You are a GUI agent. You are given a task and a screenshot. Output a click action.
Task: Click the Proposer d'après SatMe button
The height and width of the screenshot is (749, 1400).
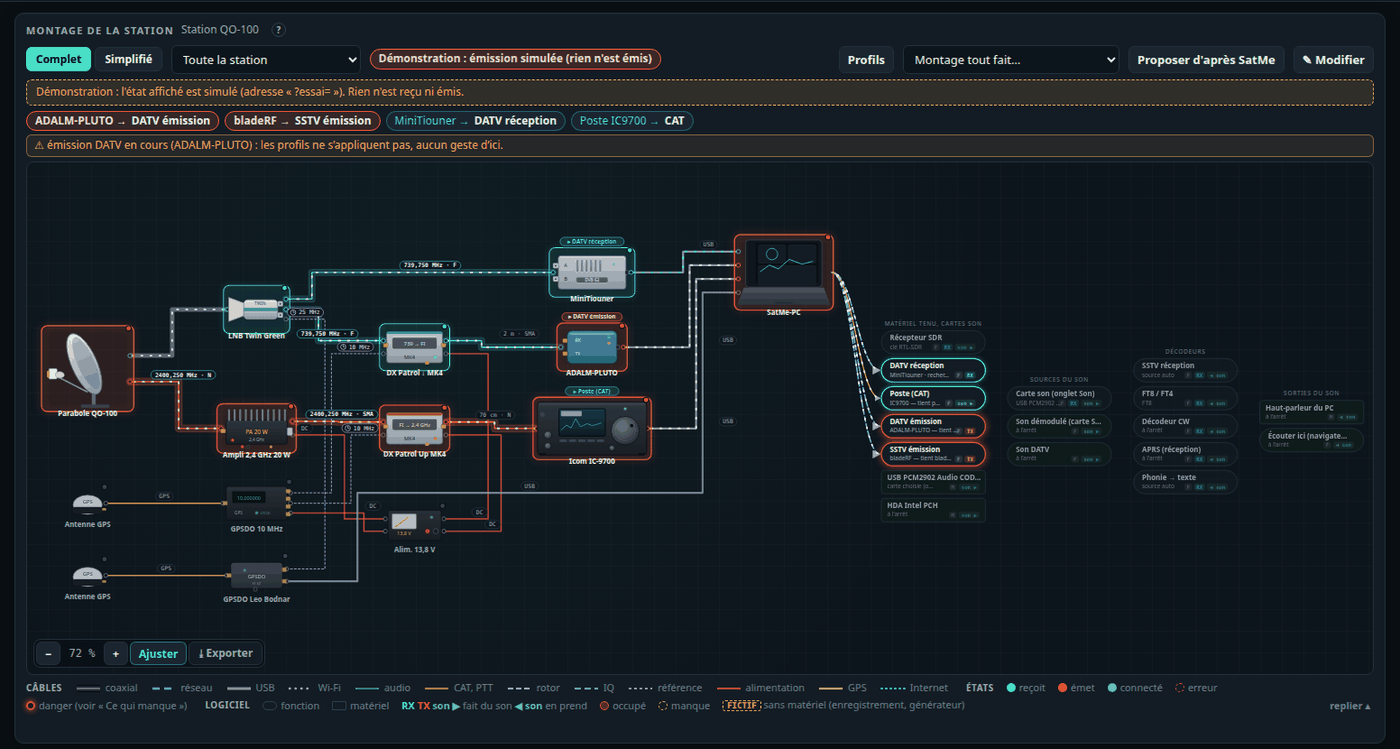click(x=1206, y=60)
